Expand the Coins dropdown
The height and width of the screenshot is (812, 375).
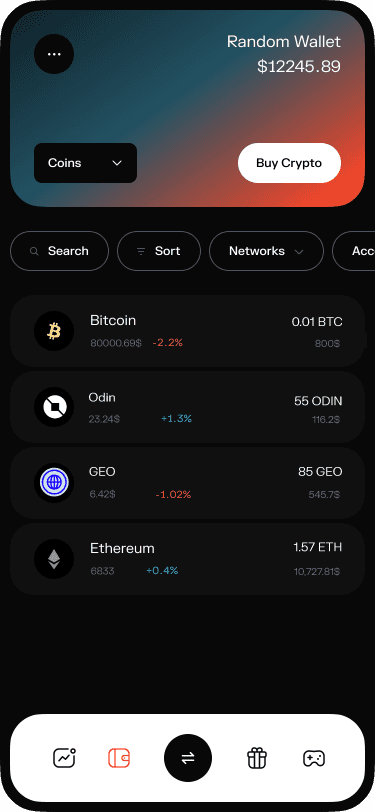click(x=85, y=163)
